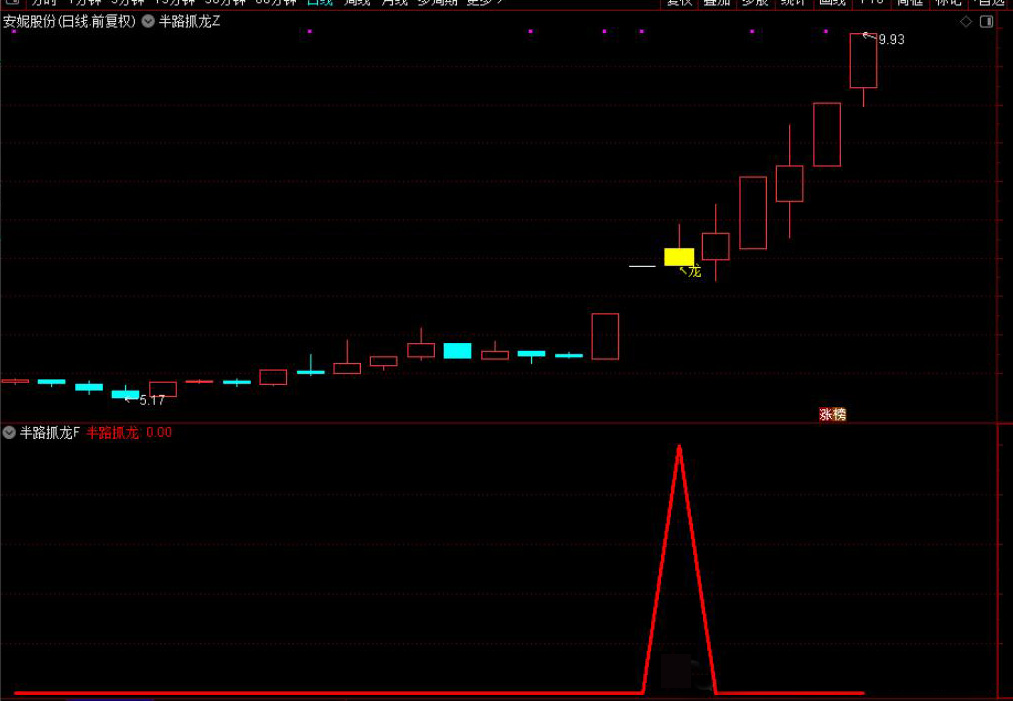Expand the 半路抓龙F sub-indicator dropdown arrow
Image resolution: width=1013 pixels, height=701 pixels.
click(x=9, y=433)
